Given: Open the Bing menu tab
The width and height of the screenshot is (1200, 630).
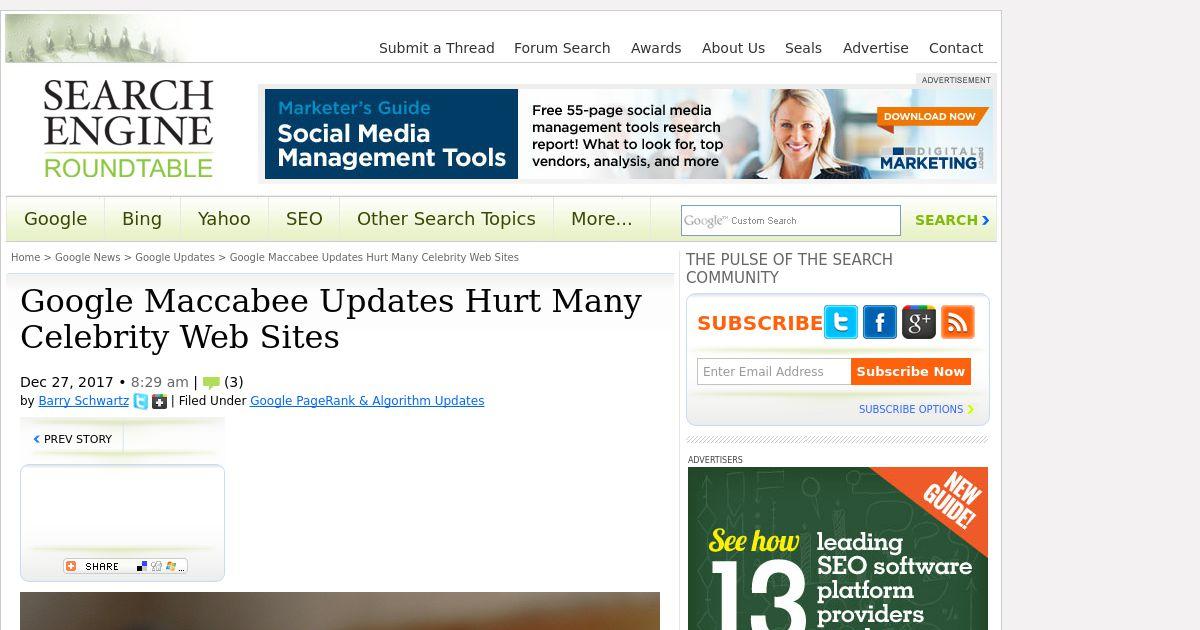Looking at the screenshot, I should pos(142,219).
